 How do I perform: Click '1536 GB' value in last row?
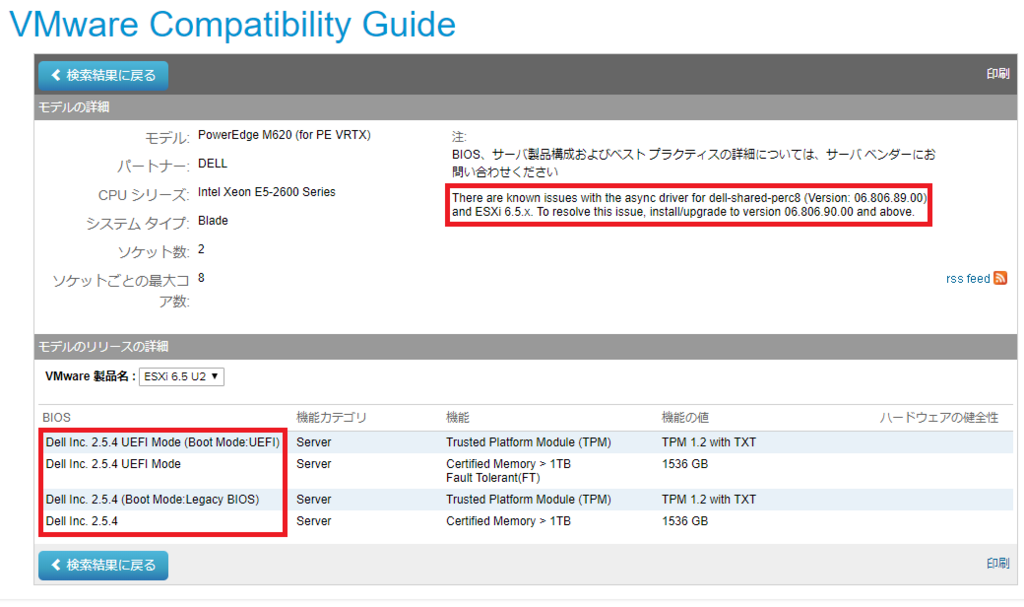[684, 521]
